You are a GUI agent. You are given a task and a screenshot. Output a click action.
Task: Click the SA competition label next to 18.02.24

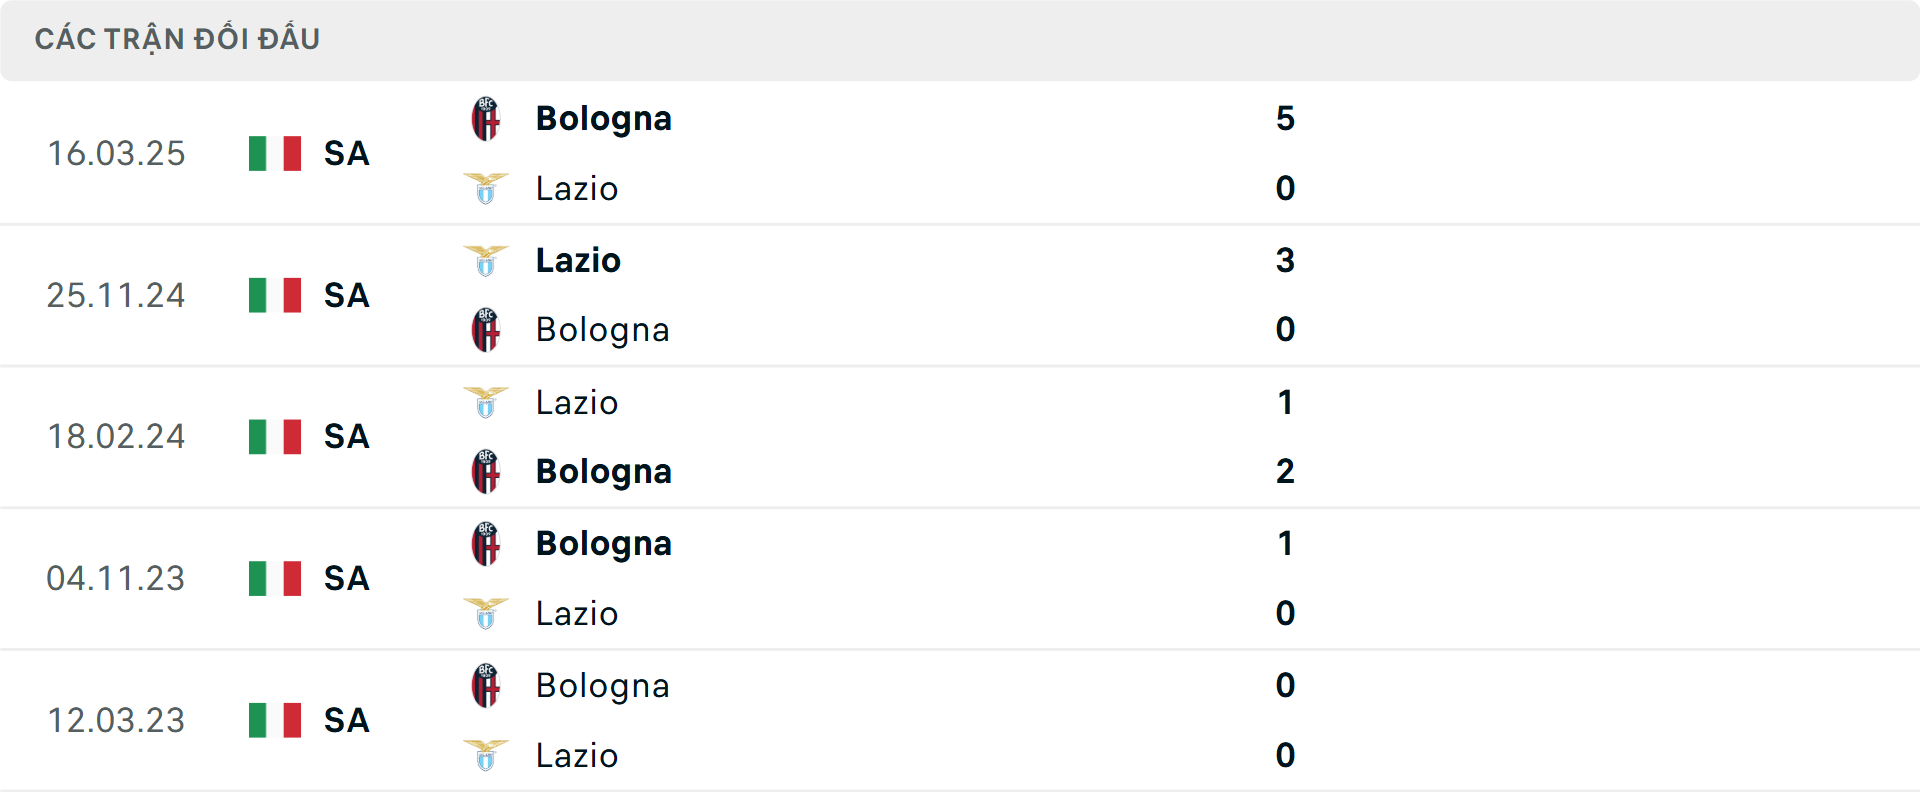[x=345, y=436]
